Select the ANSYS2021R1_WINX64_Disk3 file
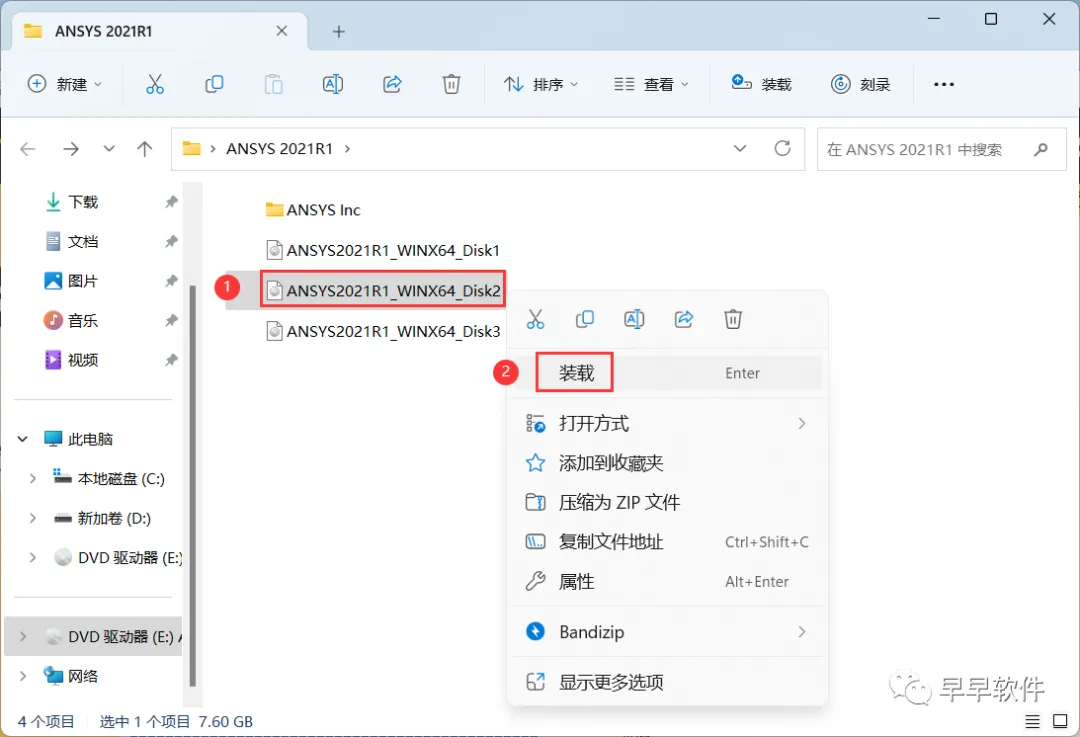Image resolution: width=1080 pixels, height=737 pixels. tap(383, 331)
